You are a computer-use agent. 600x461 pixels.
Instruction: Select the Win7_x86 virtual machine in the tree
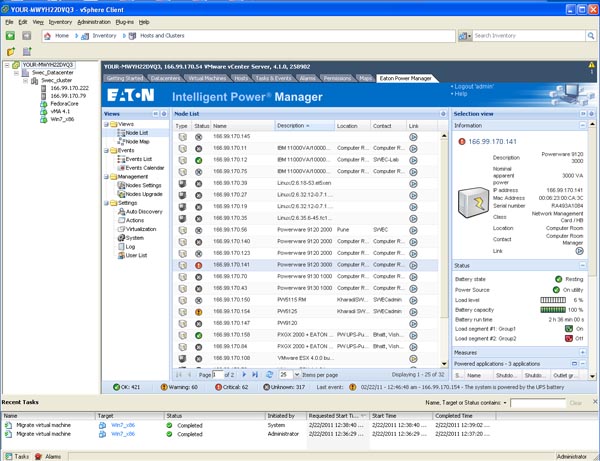62,119
